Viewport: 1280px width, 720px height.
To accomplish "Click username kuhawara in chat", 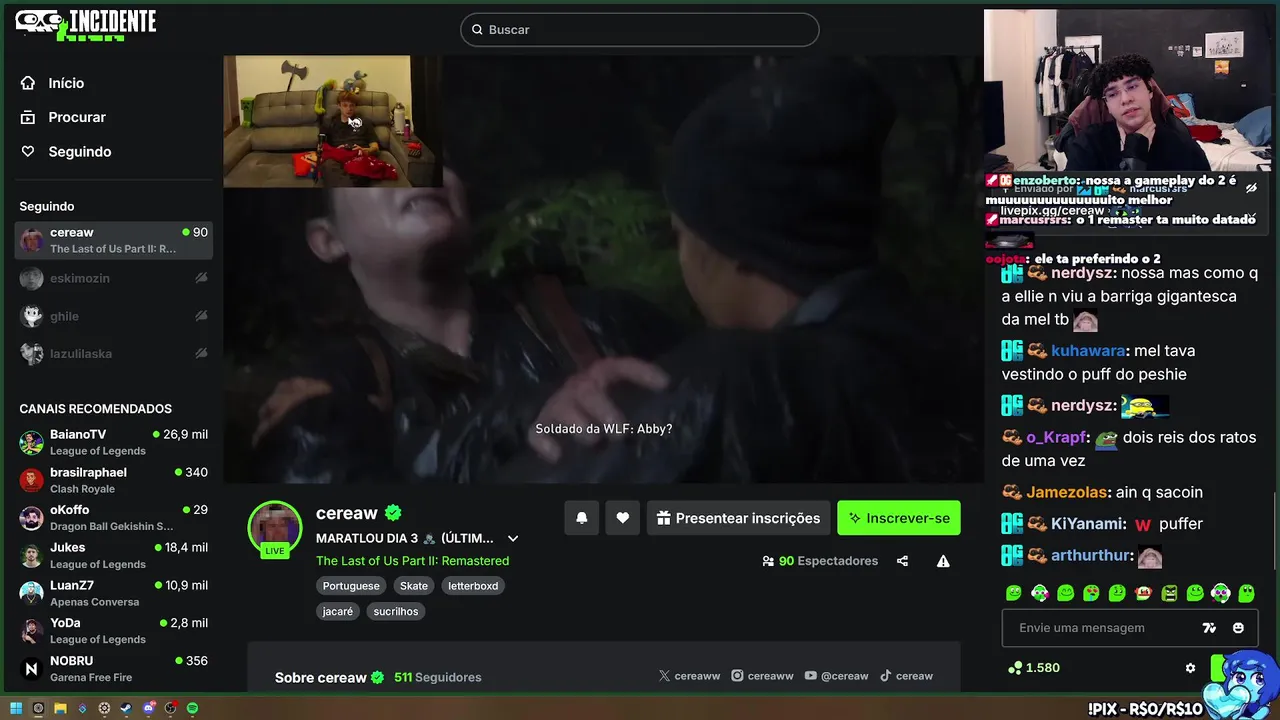I will click(1088, 351).
